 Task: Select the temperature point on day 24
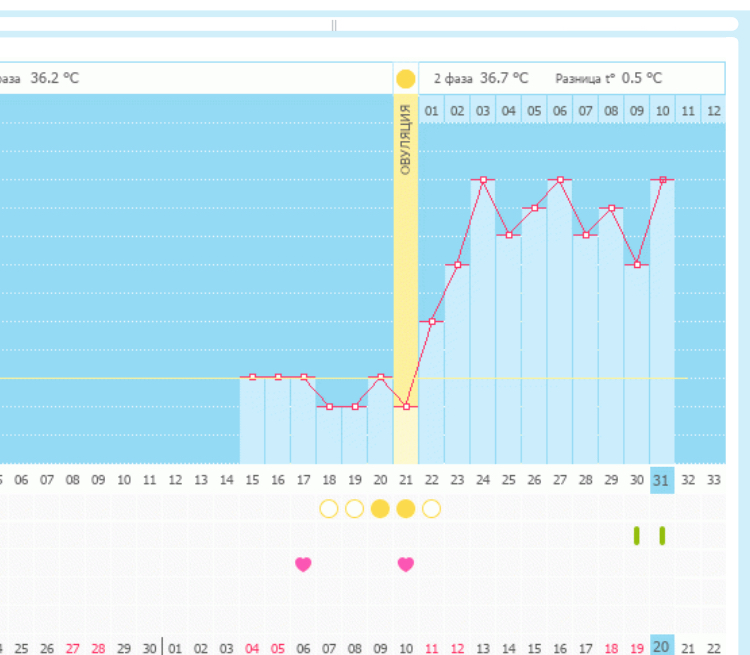tap(483, 180)
